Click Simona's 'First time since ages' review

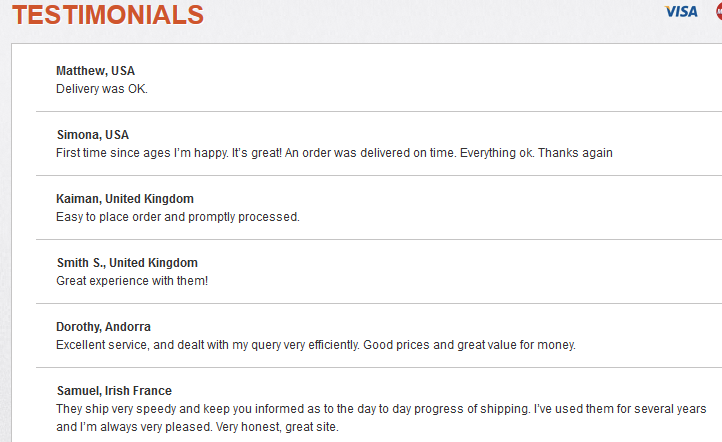tap(334, 153)
